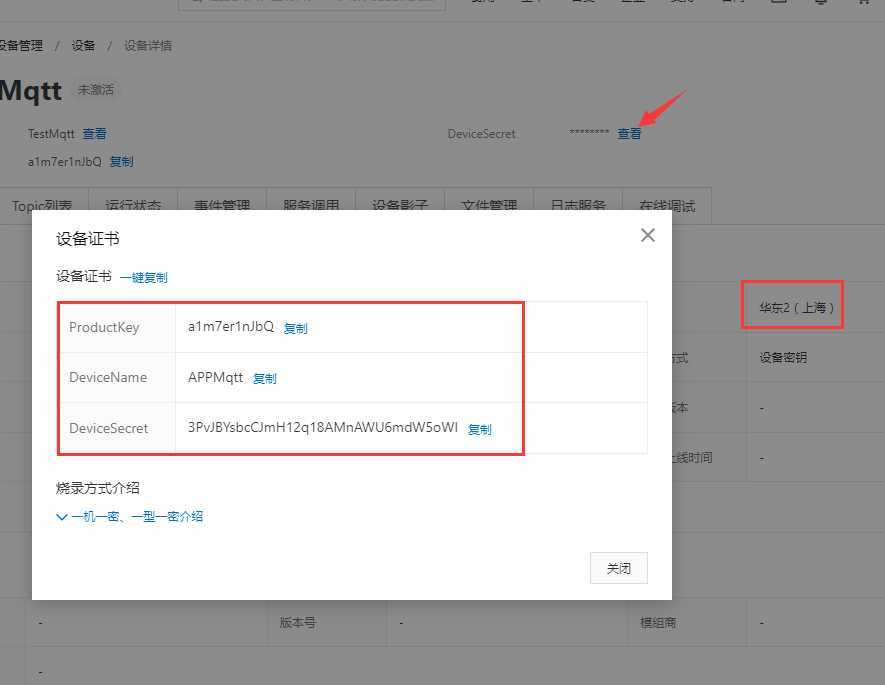
Task: Go to 设备 in breadcrumb
Action: pos(83,46)
